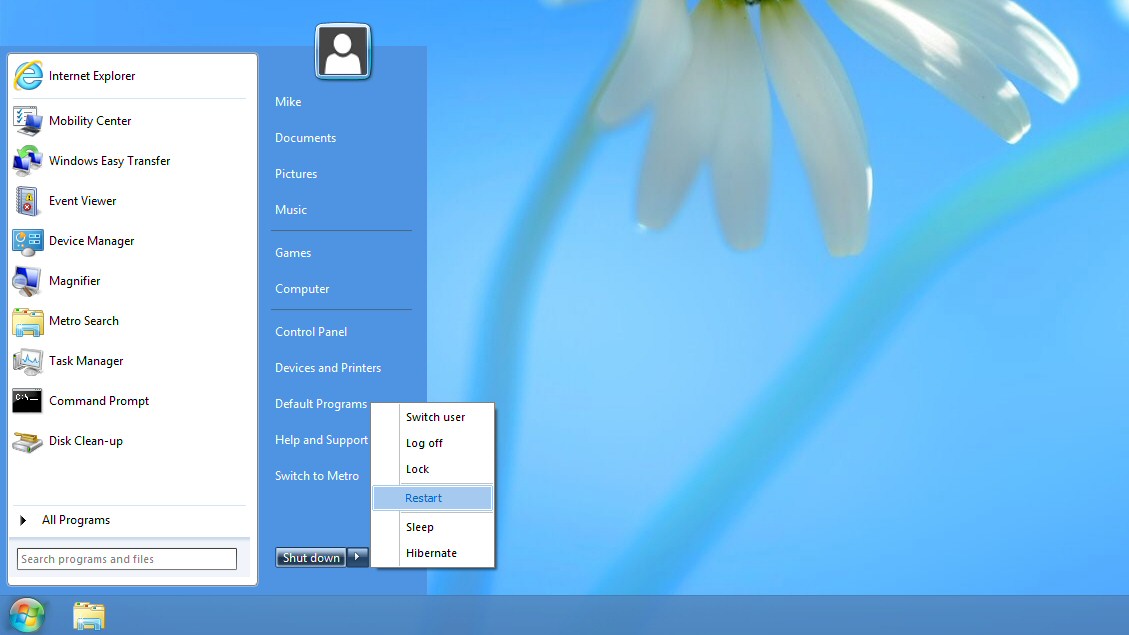Open the shutdown options arrow
Screen dimensions: 1129x635
(x=357, y=557)
